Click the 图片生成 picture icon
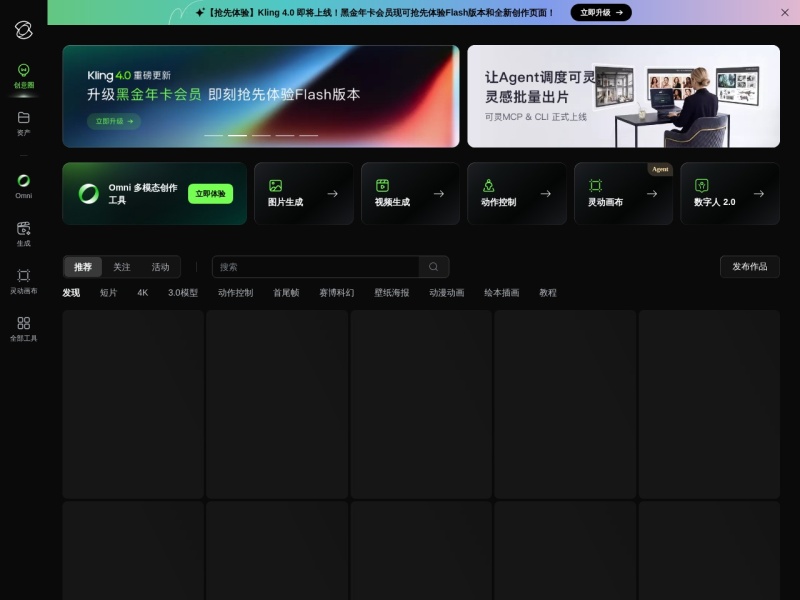Image resolution: width=800 pixels, height=600 pixels. point(276,186)
